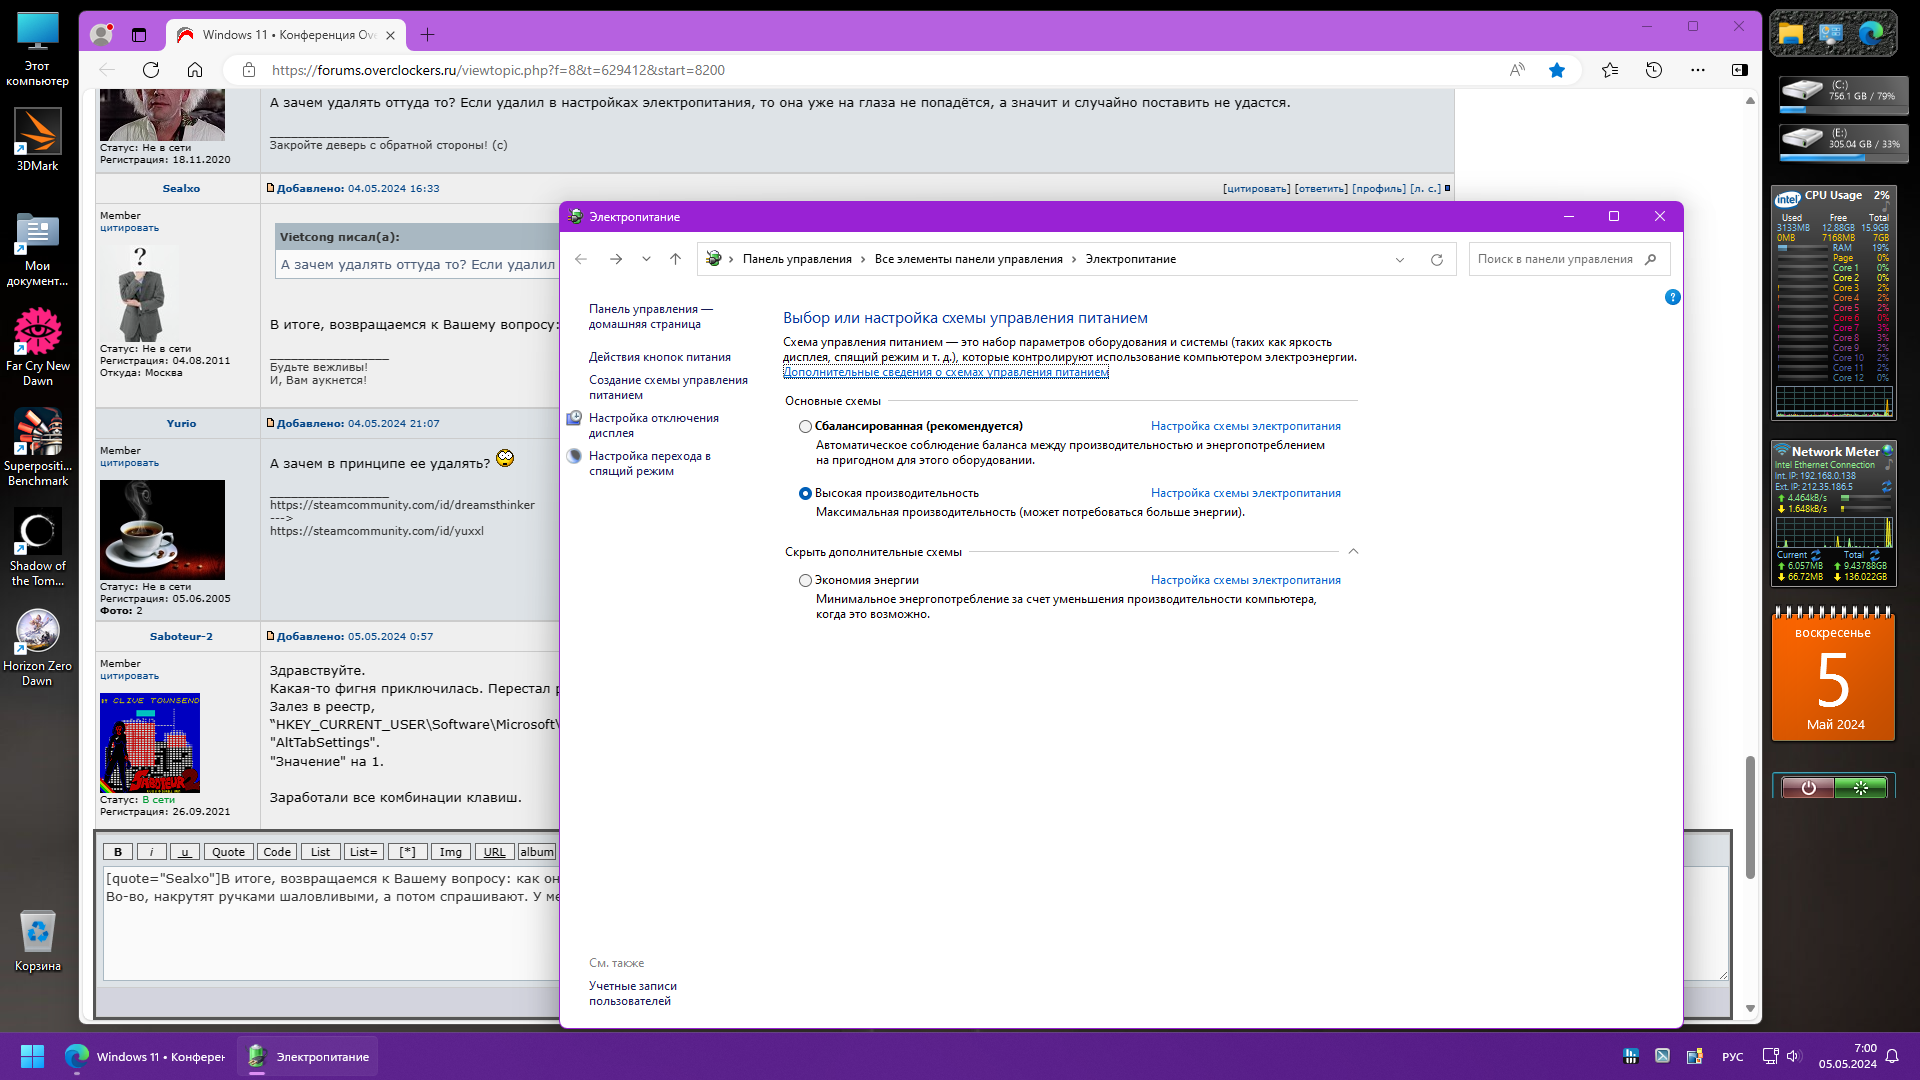Open address bar history dropdown
Screen dimensions: 1920x1080
1400,259
